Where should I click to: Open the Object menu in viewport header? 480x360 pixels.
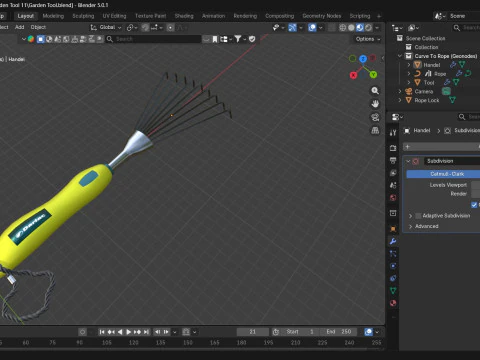tap(38, 27)
